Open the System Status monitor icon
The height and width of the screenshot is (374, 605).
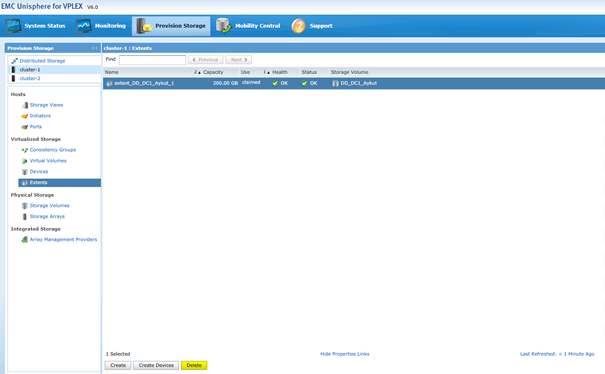14,26
